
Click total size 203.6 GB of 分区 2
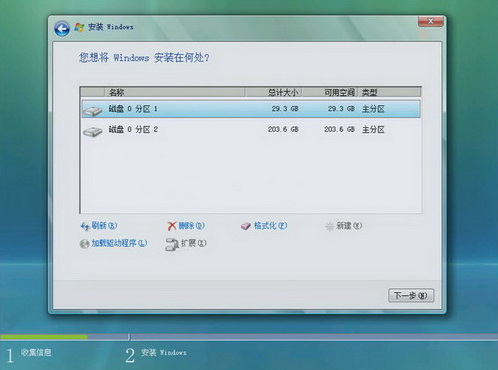point(283,130)
